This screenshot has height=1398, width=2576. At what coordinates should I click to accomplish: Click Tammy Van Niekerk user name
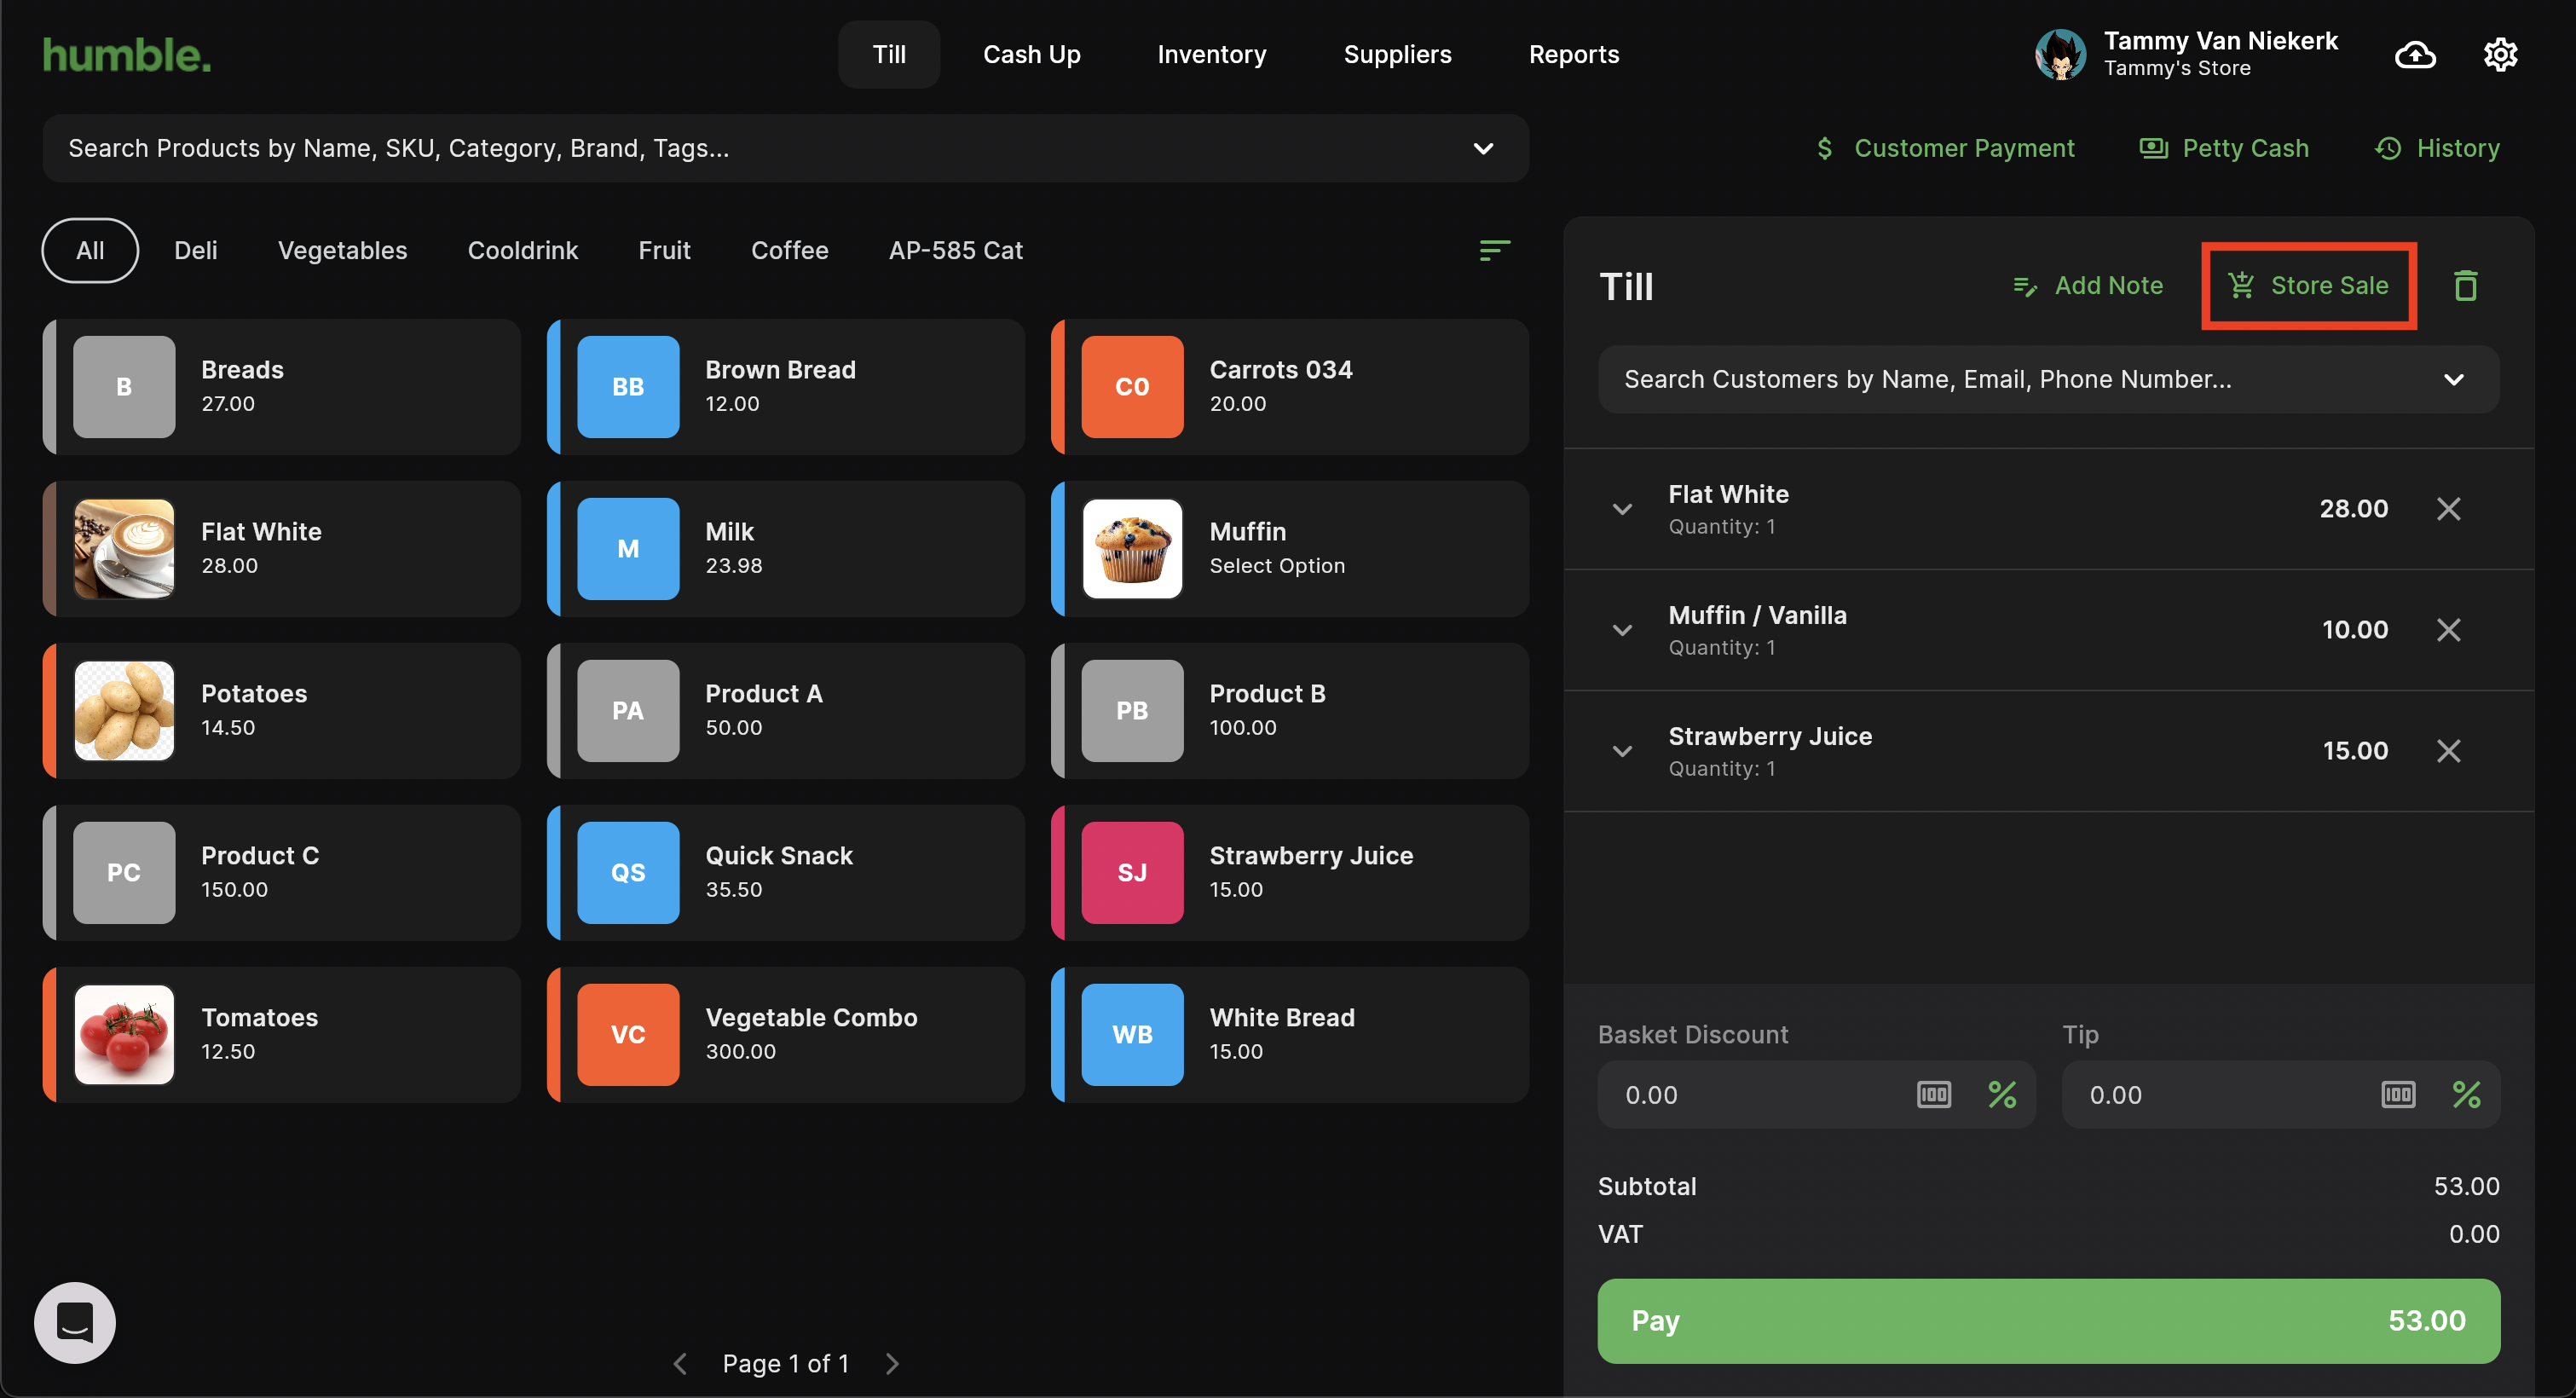point(2220,41)
